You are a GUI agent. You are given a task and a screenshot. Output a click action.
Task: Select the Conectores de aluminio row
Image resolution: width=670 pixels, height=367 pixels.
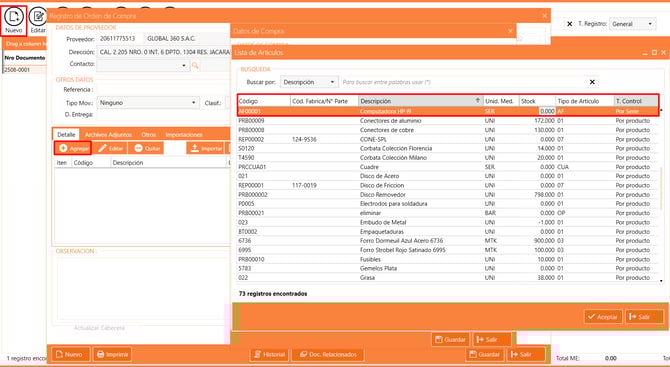click(447, 121)
